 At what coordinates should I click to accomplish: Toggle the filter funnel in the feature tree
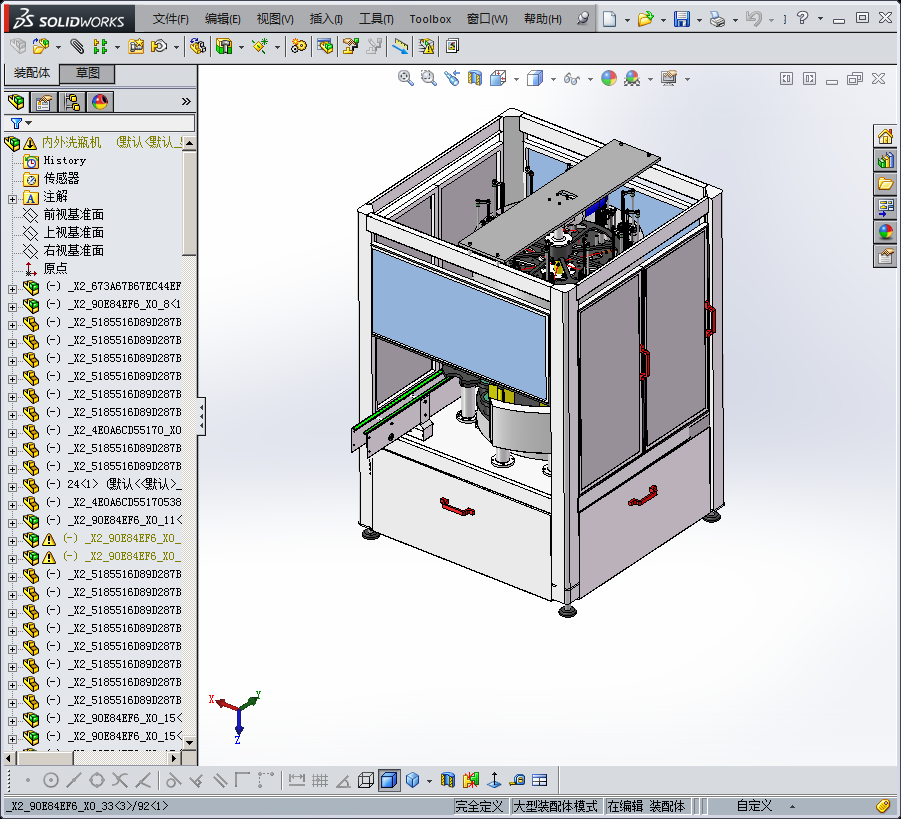tap(16, 123)
